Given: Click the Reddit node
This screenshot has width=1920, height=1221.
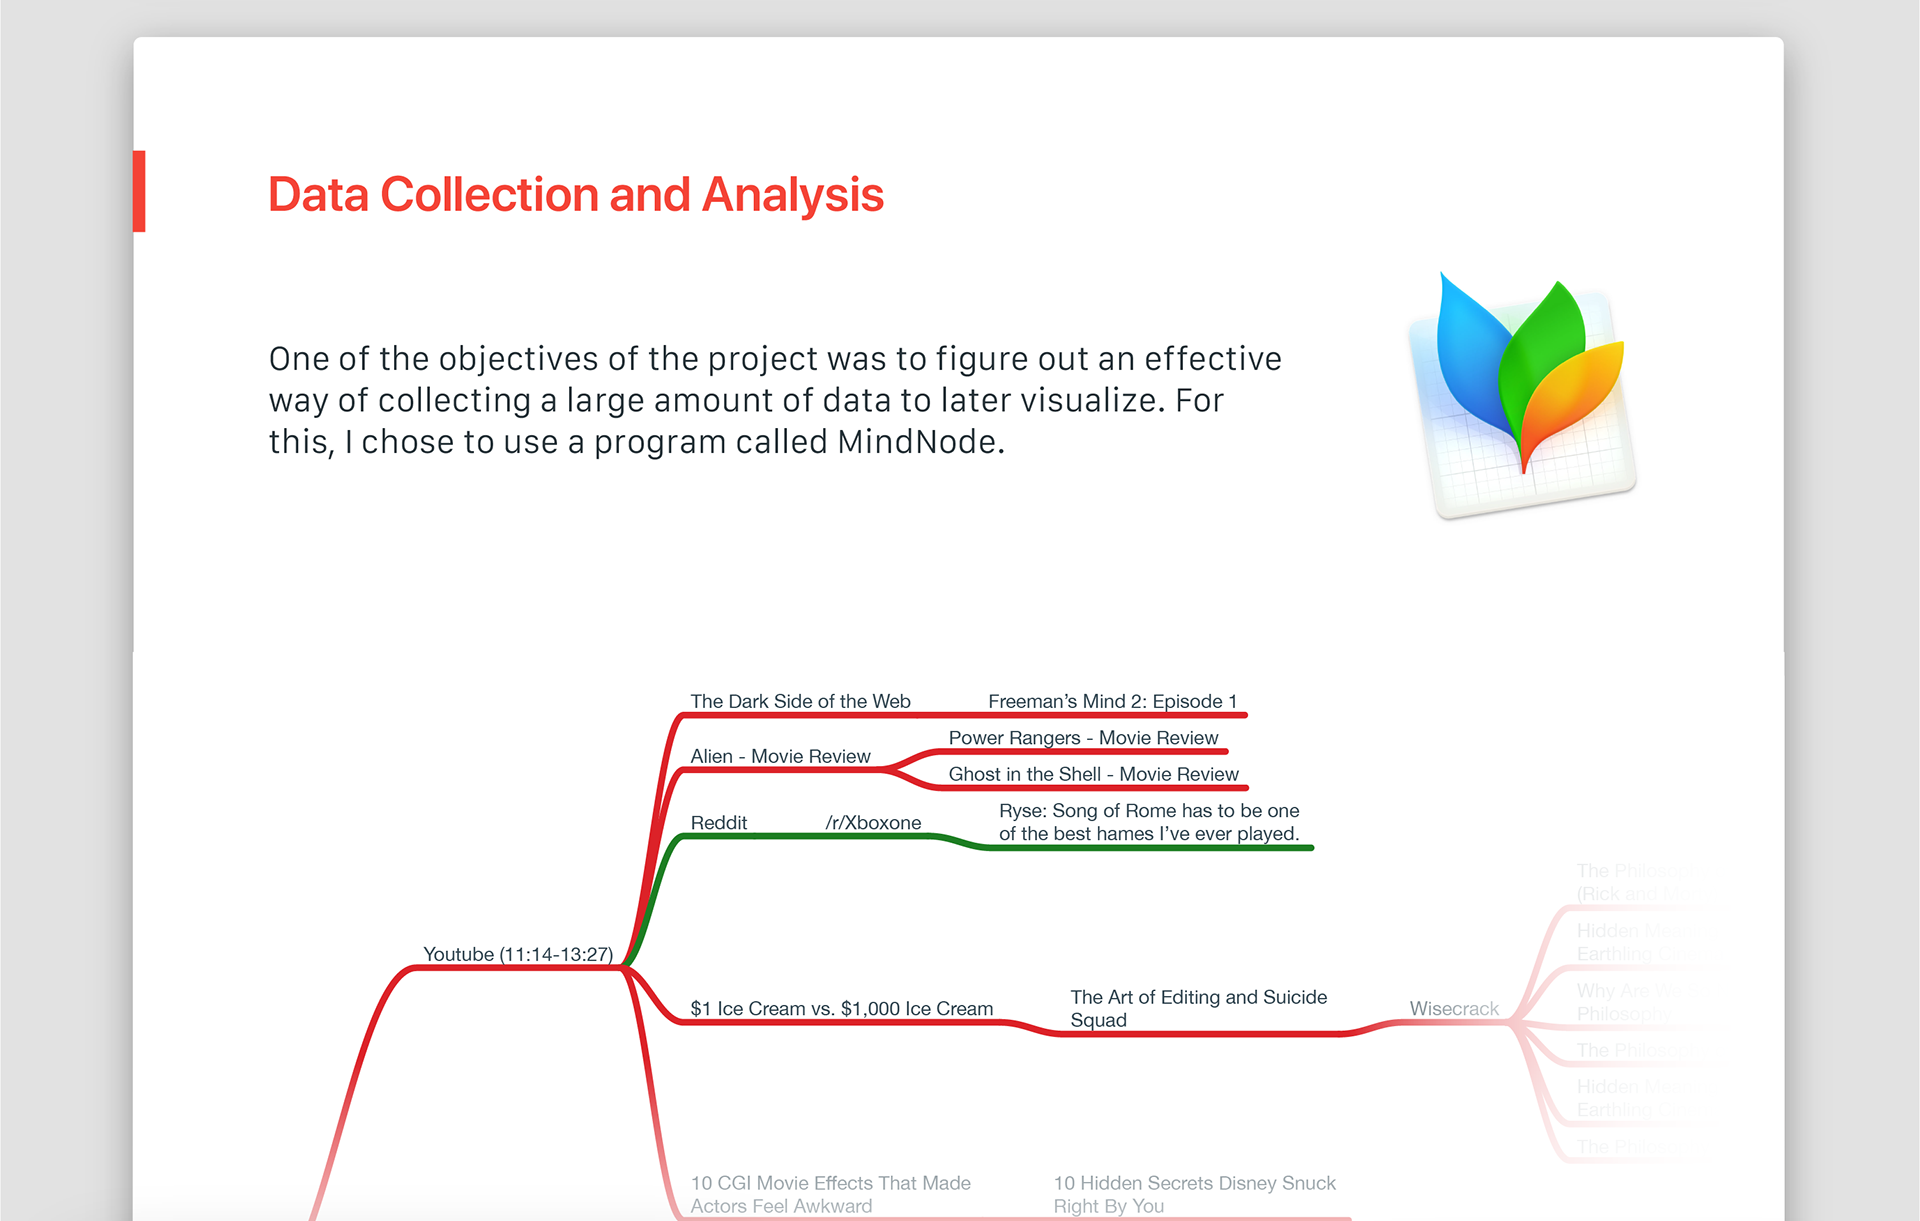Looking at the screenshot, I should tap(718, 822).
